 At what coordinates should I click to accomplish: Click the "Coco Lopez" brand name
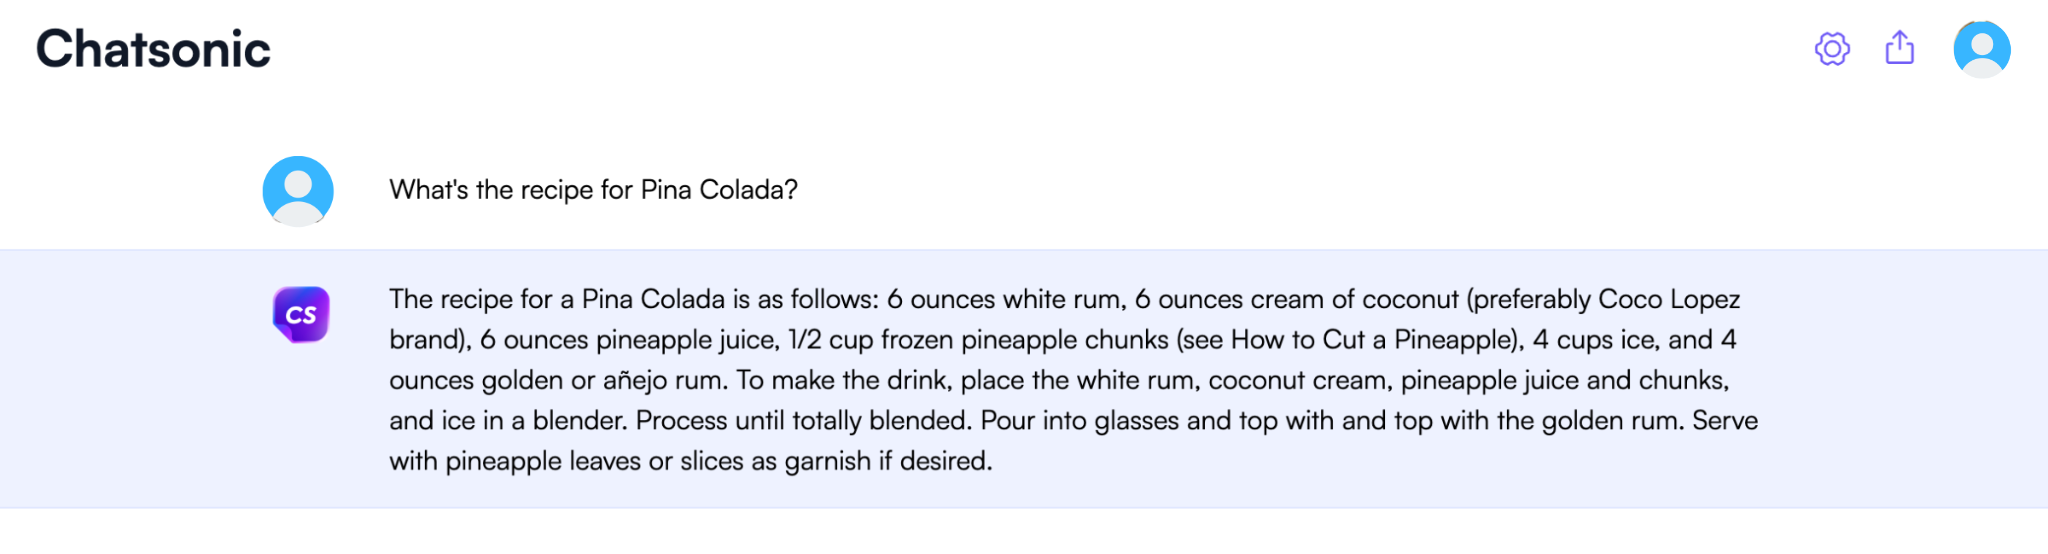point(1669,299)
